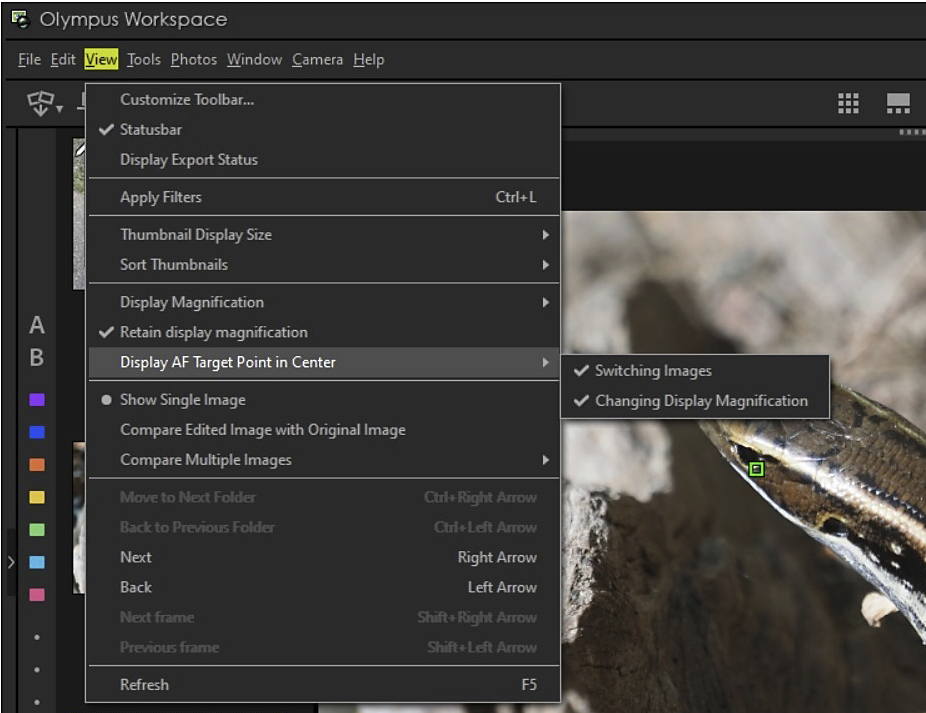
Task: Choose the Show Single Image radio option
Action: (x=182, y=399)
